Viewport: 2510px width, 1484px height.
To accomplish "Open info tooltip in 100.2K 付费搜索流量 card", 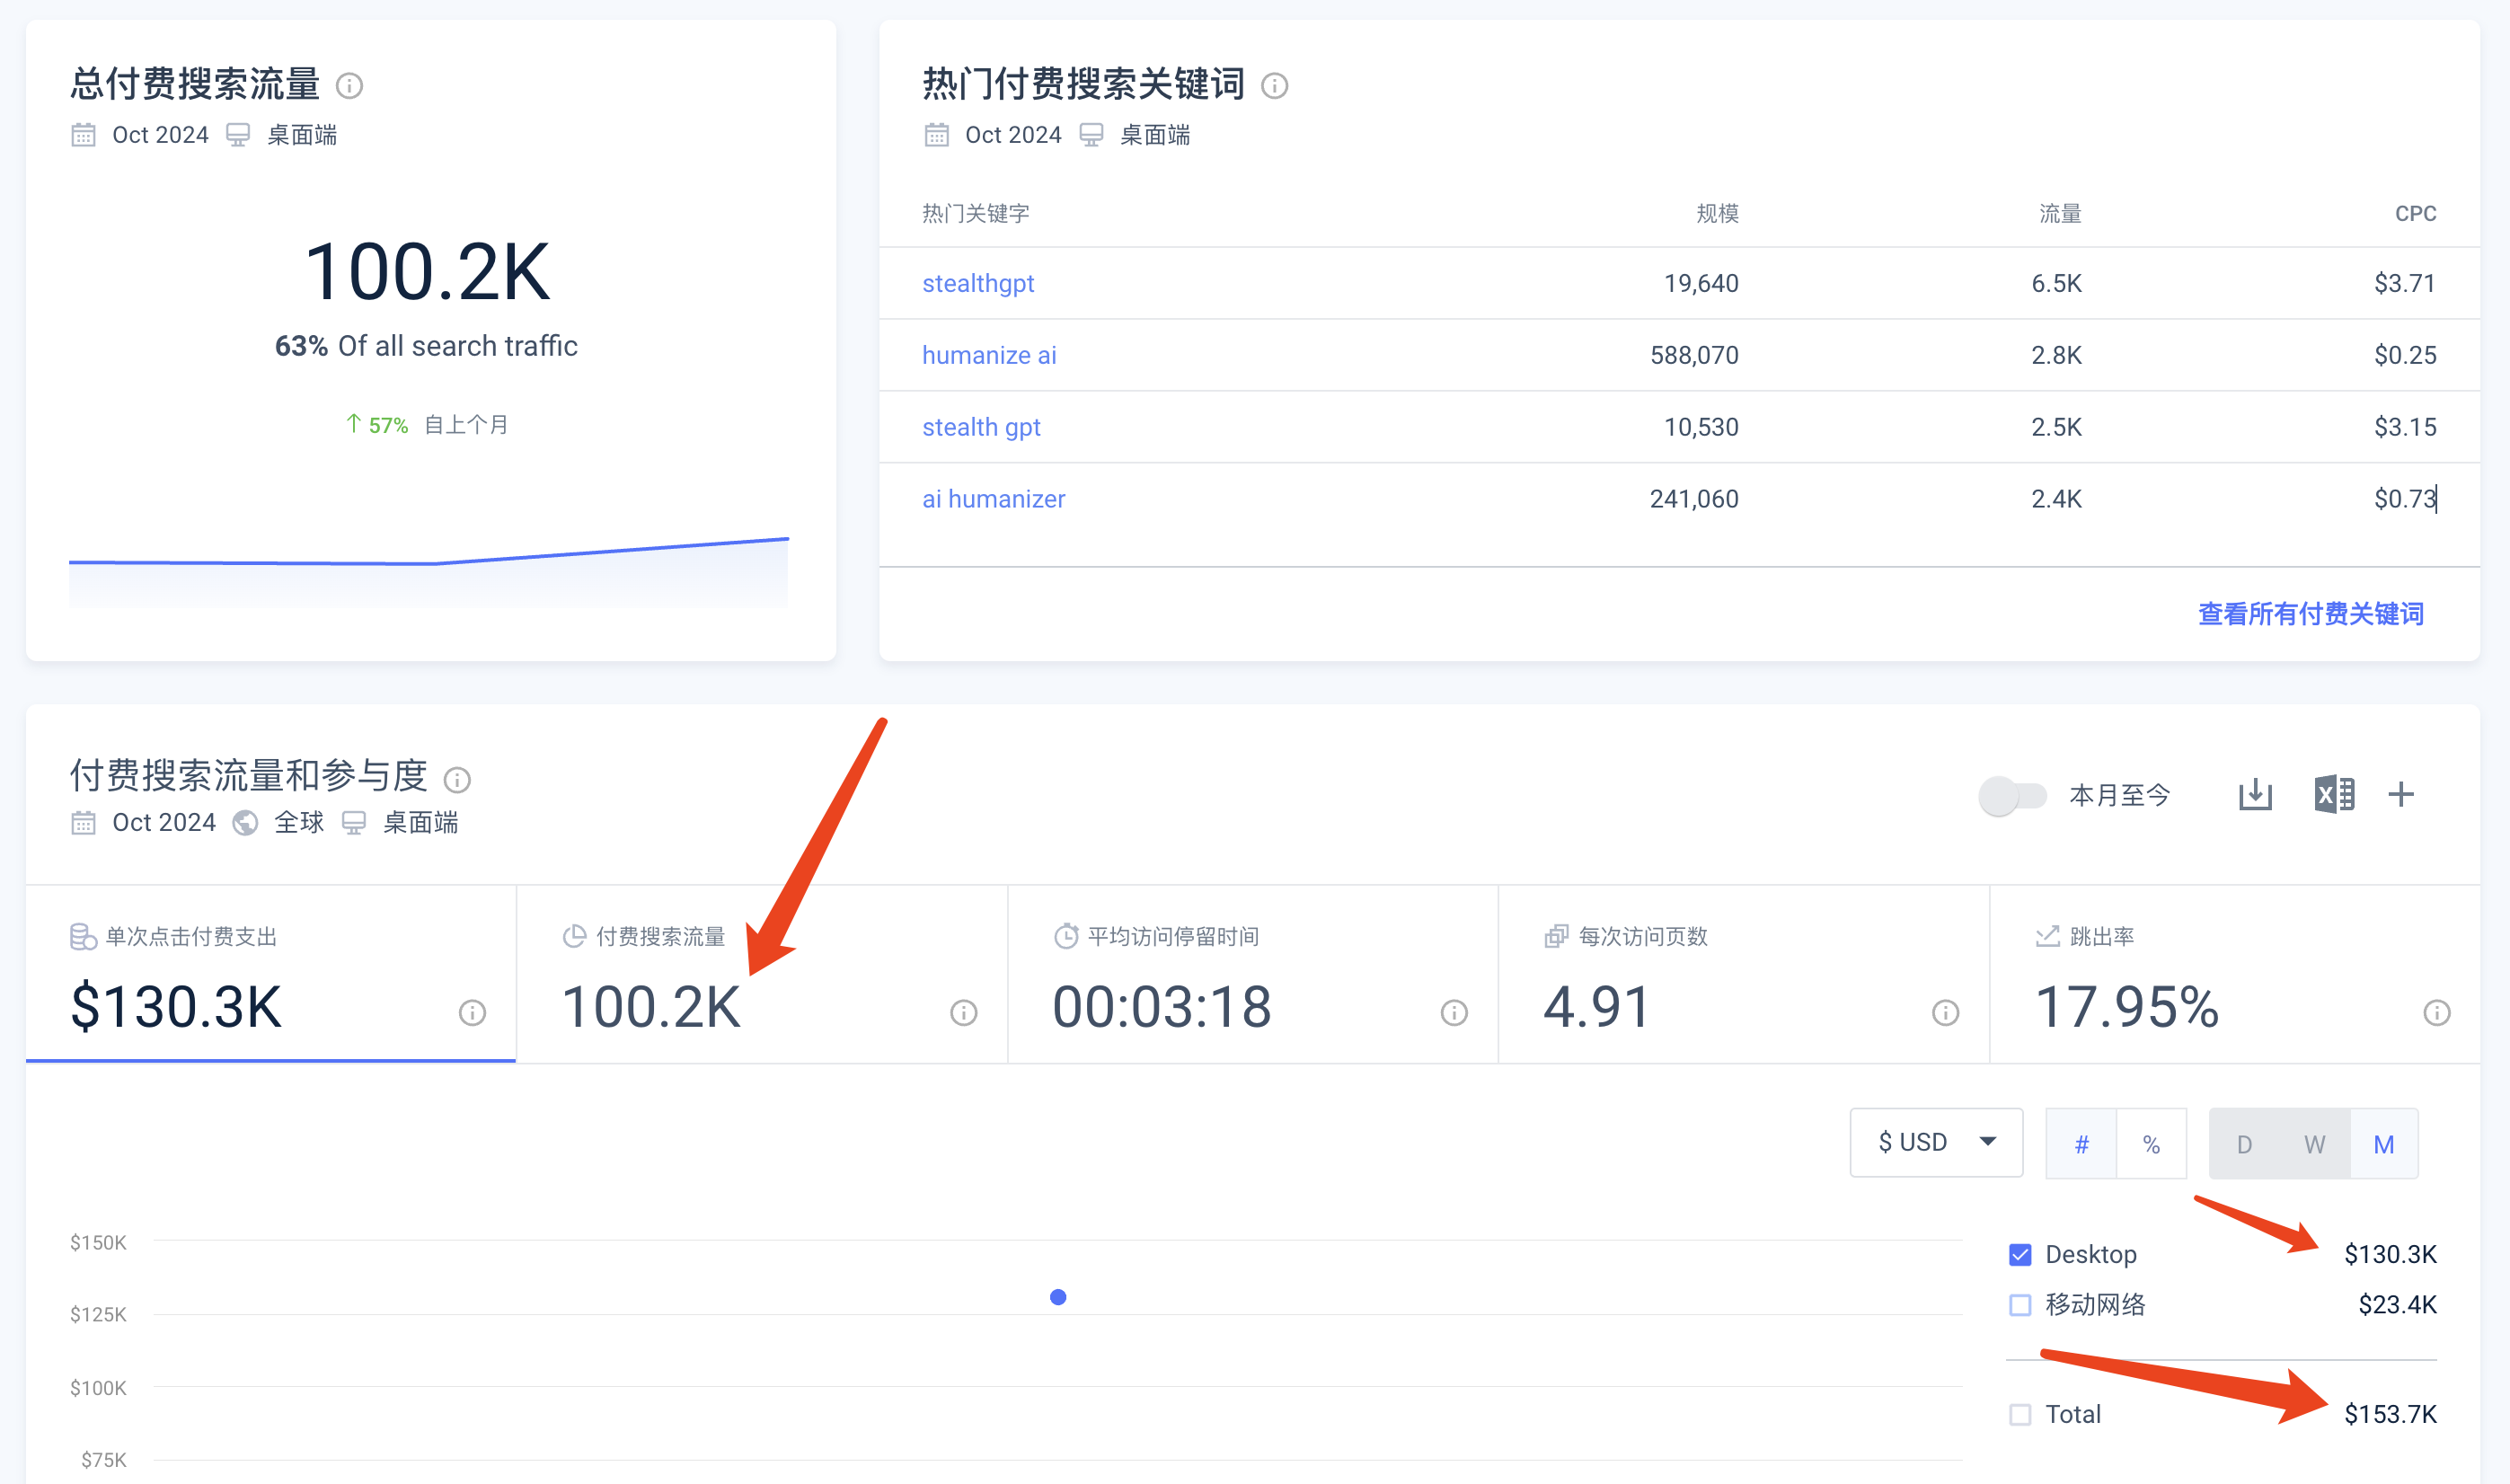I will [963, 1013].
